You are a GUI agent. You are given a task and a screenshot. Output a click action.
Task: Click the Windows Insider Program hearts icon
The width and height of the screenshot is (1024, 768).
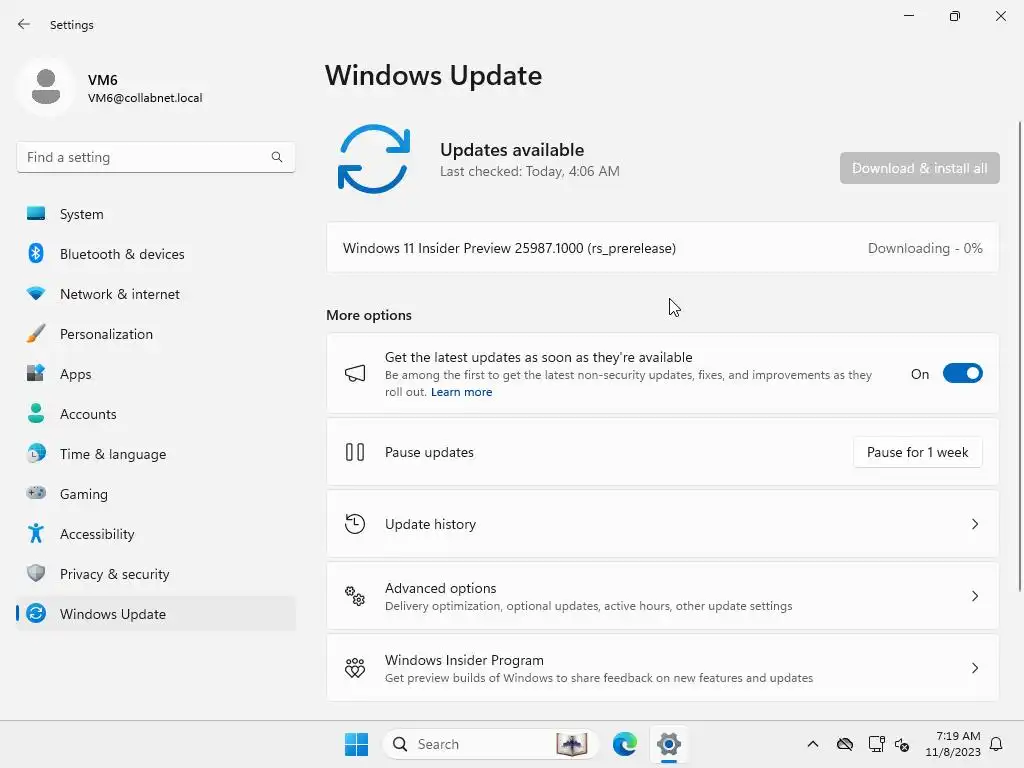[x=355, y=667]
